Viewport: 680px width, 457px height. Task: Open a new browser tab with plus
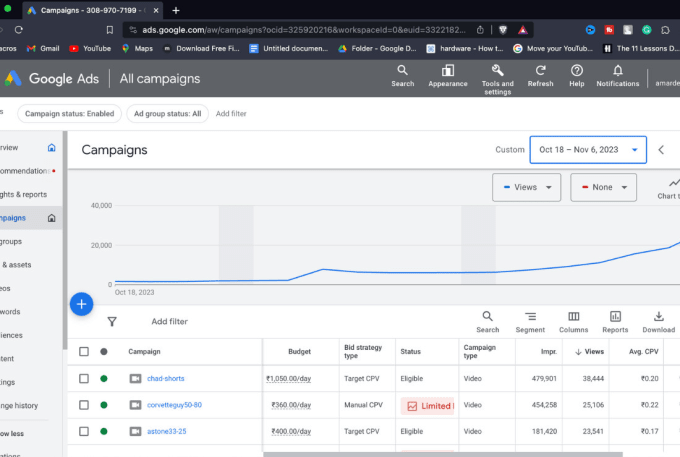pyautogui.click(x=176, y=10)
